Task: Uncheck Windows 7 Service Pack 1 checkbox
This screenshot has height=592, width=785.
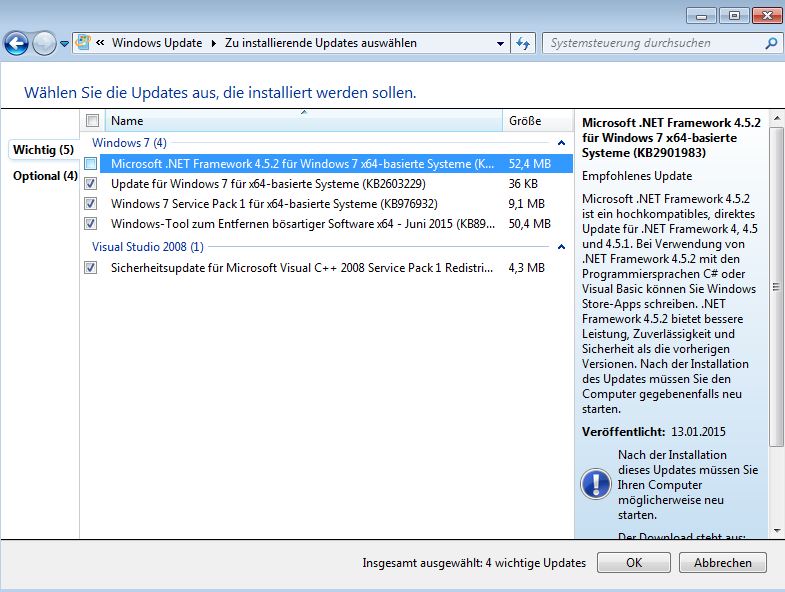Action: [92, 204]
